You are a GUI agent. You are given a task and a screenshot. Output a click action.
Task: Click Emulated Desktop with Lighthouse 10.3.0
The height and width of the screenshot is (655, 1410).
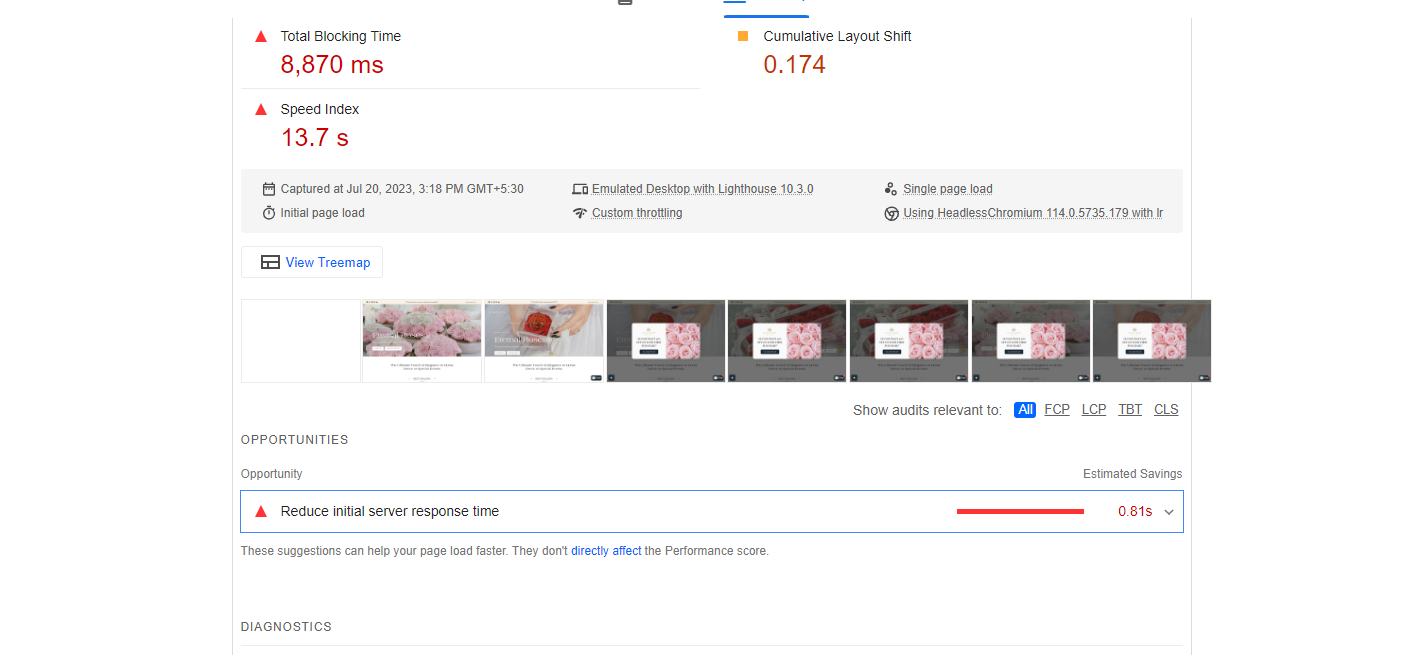click(x=702, y=189)
